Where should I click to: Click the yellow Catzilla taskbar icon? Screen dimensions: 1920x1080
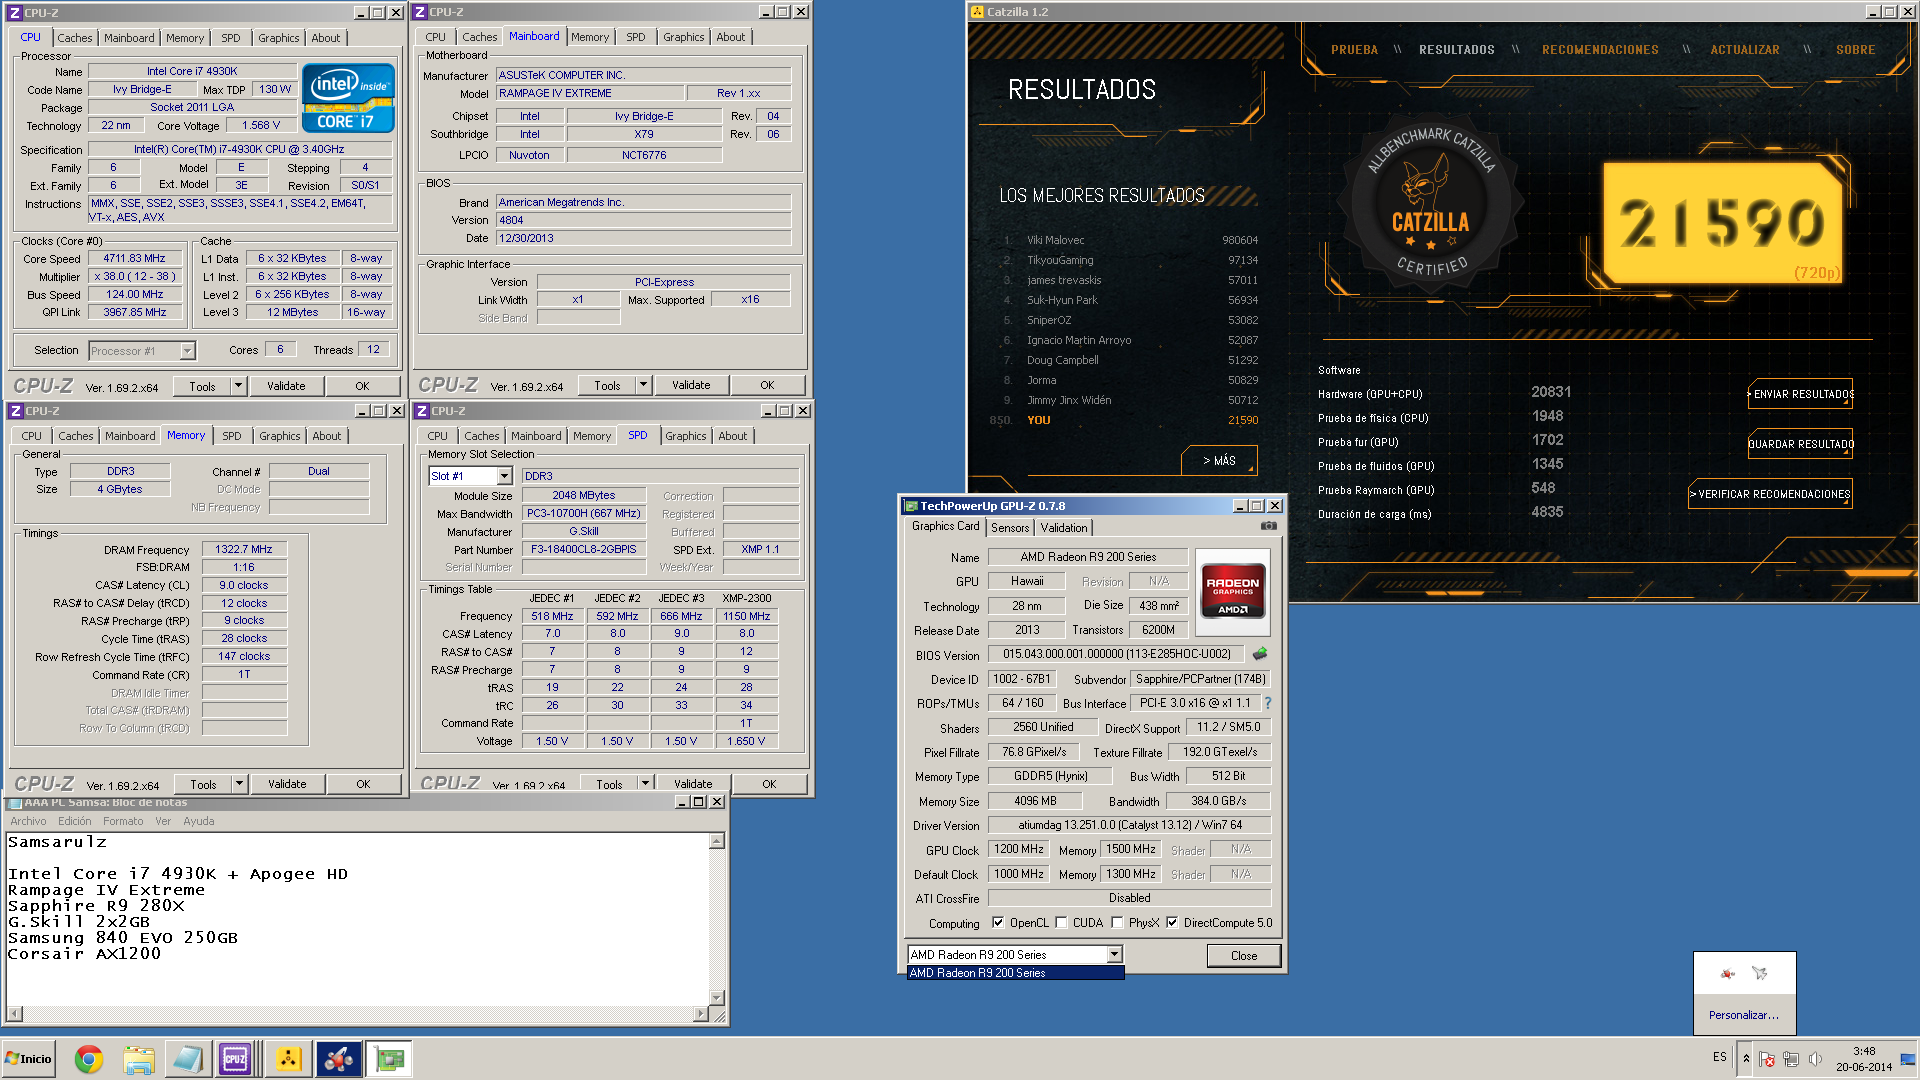coord(288,1059)
